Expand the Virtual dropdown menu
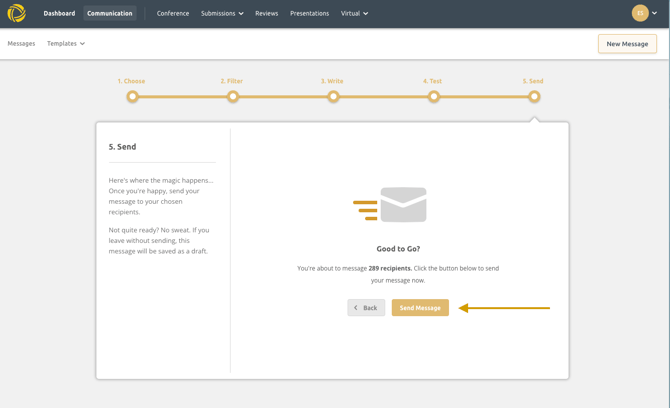The height and width of the screenshot is (408, 670). tap(354, 14)
